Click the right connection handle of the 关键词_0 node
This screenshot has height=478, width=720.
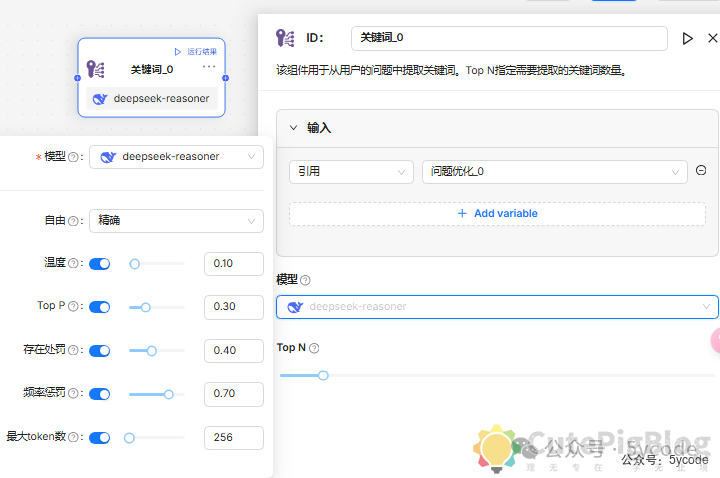coord(225,78)
